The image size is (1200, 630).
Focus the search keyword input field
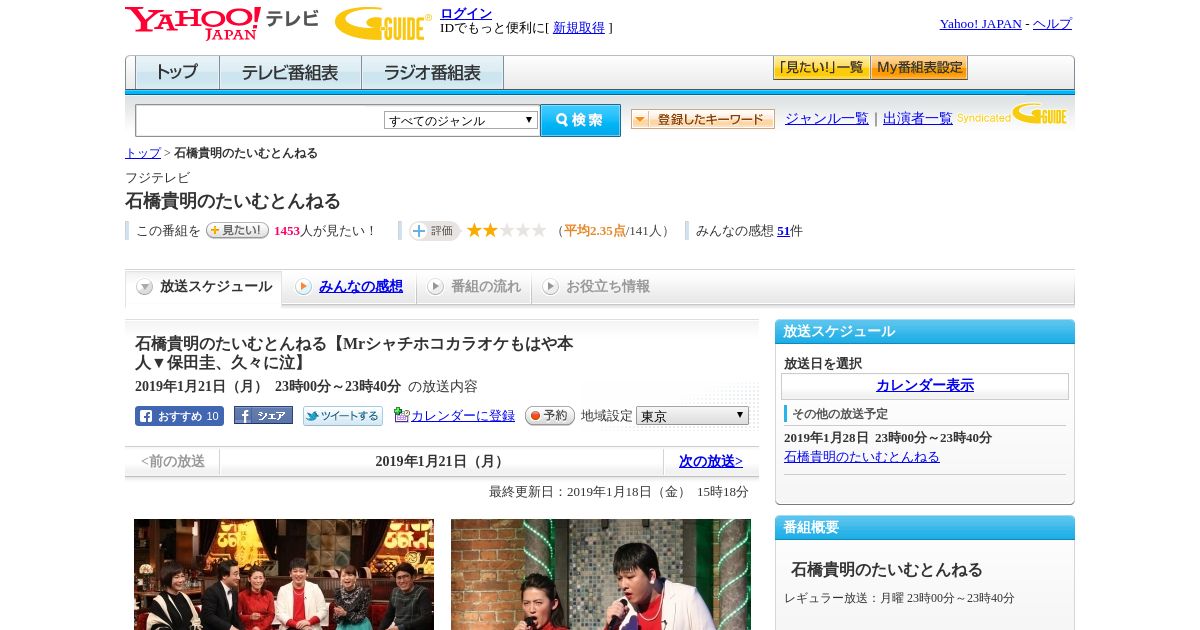pyautogui.click(x=260, y=120)
